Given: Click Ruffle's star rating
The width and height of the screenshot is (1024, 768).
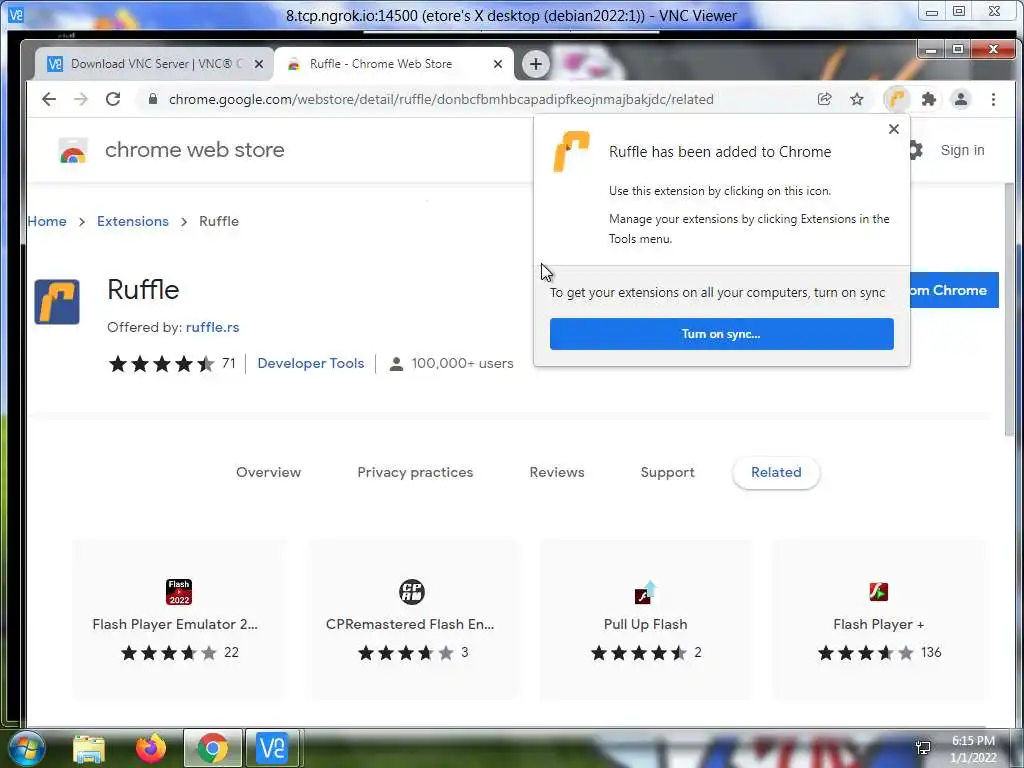Looking at the screenshot, I should point(162,363).
